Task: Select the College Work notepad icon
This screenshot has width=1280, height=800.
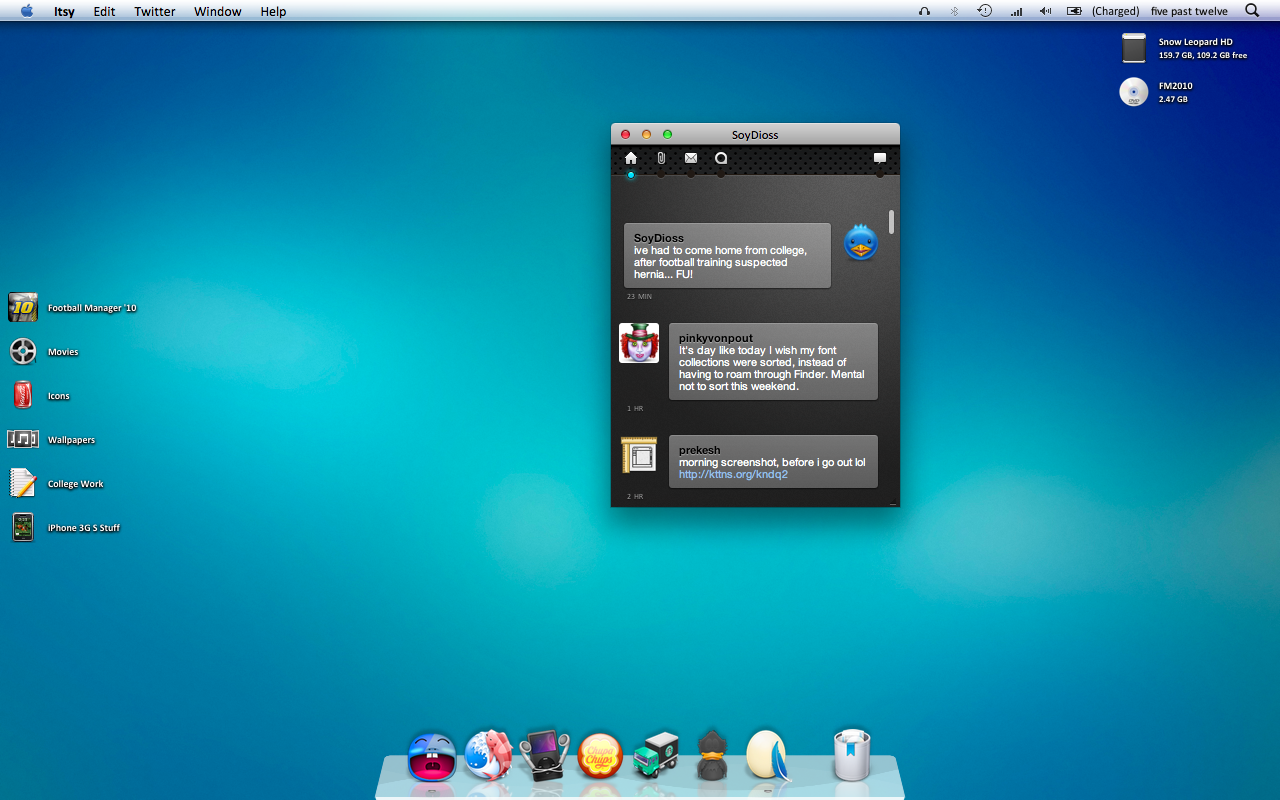Action: 23,483
